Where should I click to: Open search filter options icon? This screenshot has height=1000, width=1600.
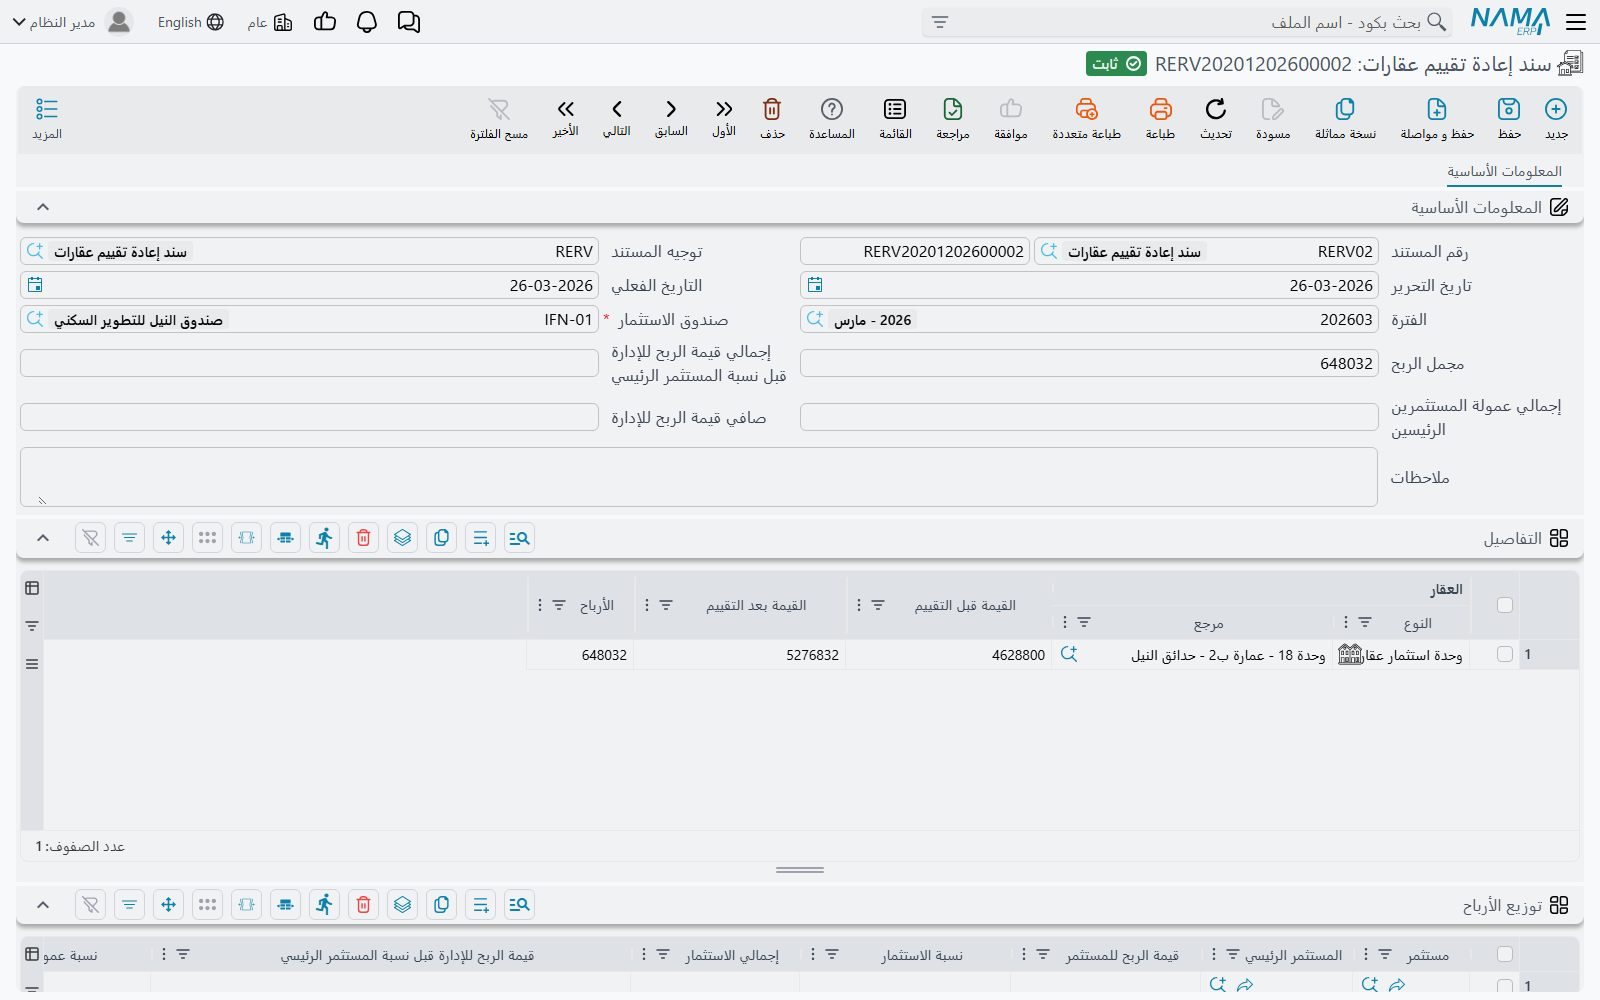click(940, 22)
